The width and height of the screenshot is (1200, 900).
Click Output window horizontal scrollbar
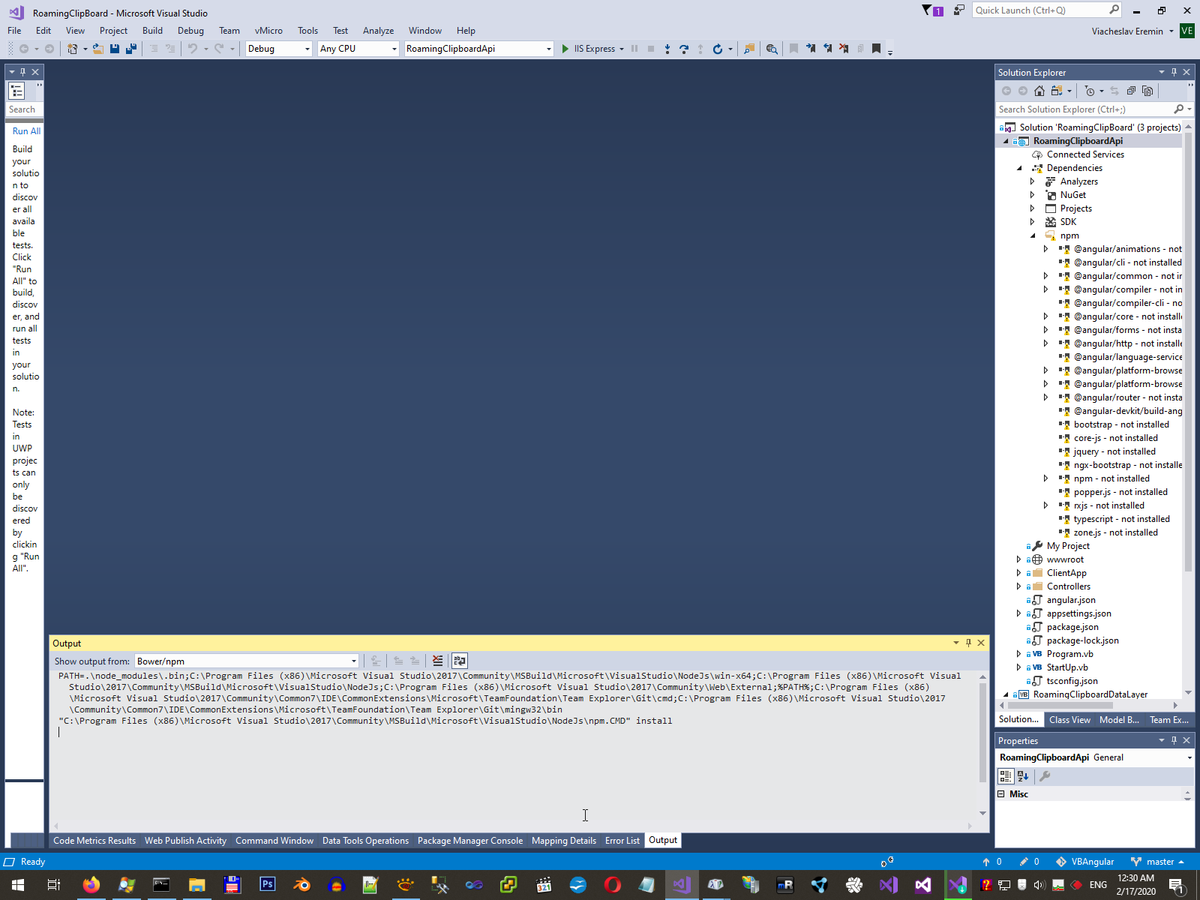pos(514,826)
